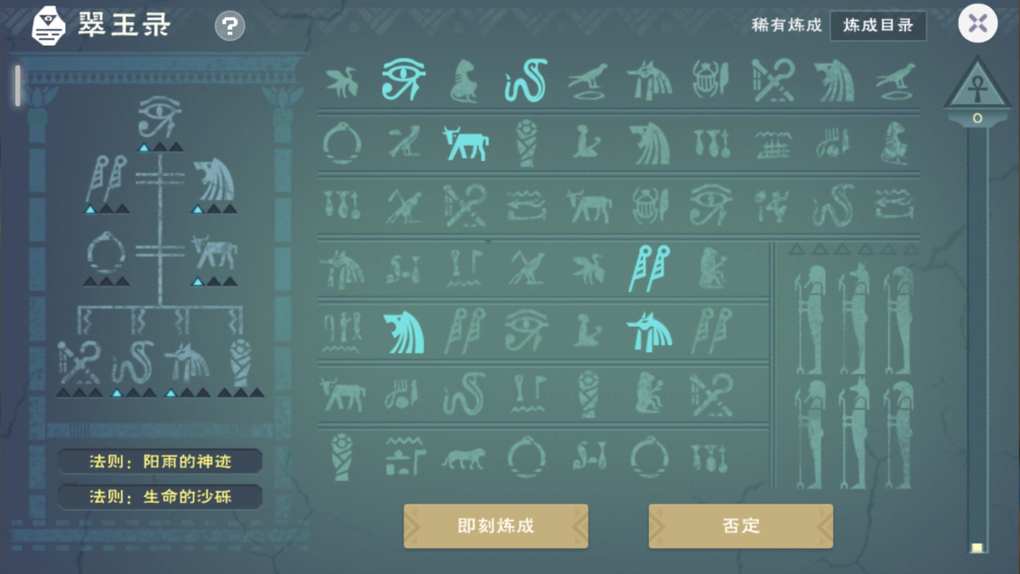This screenshot has height=574, width=1020.
Task: Click the mummy node at tree bottom
Action: (x=241, y=363)
